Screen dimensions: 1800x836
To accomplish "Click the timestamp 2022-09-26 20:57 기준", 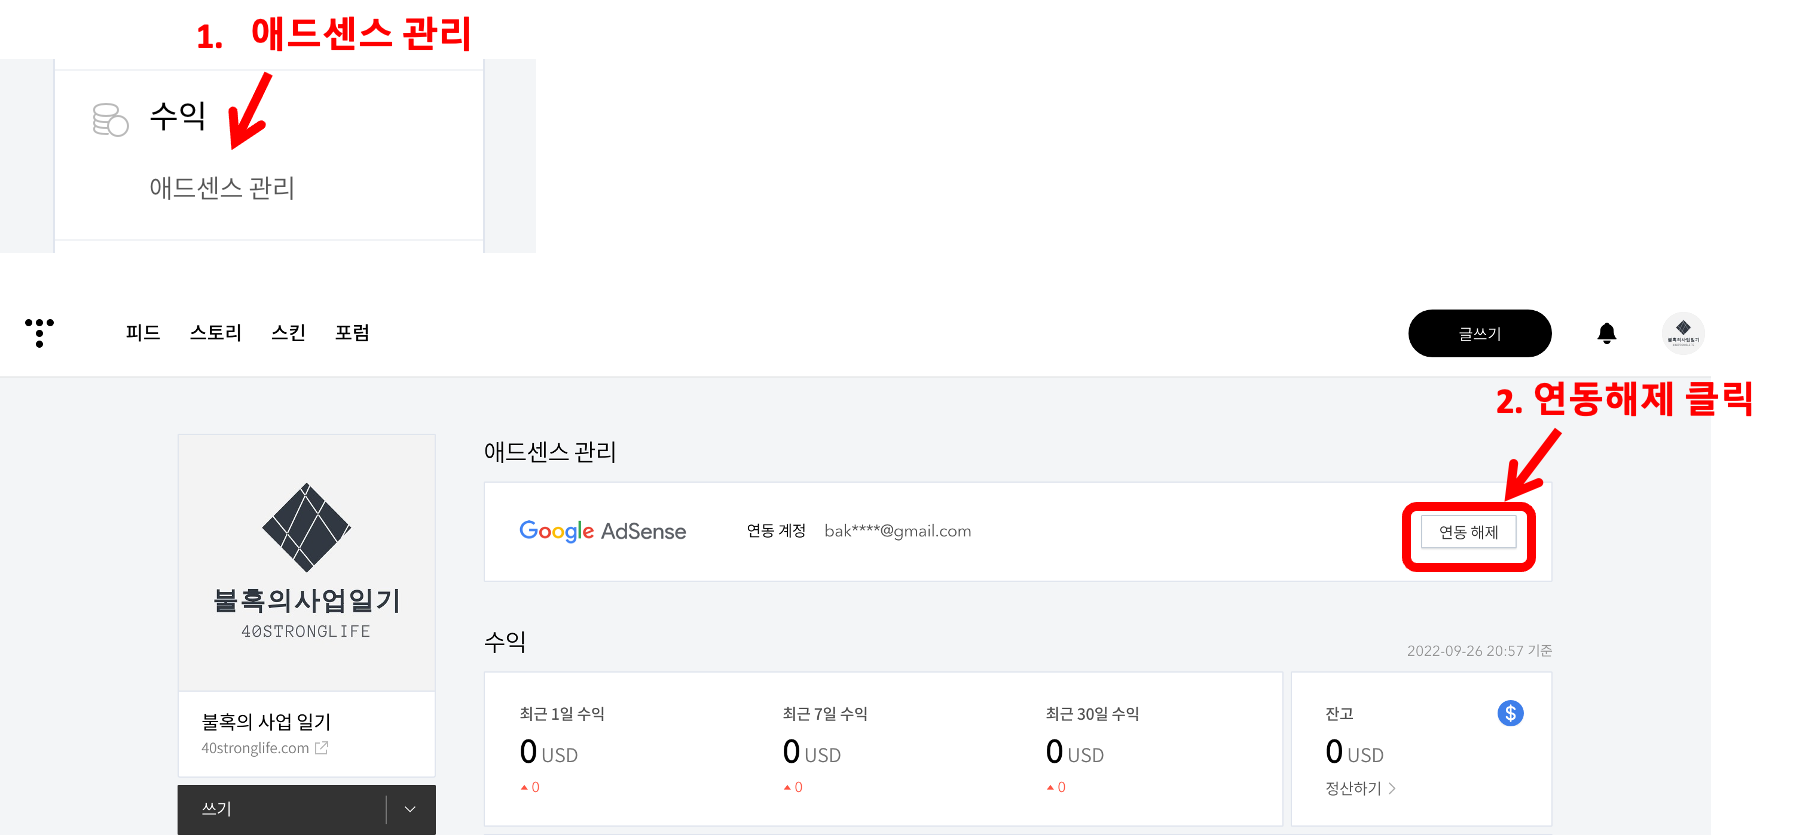I will click(x=1479, y=651).
